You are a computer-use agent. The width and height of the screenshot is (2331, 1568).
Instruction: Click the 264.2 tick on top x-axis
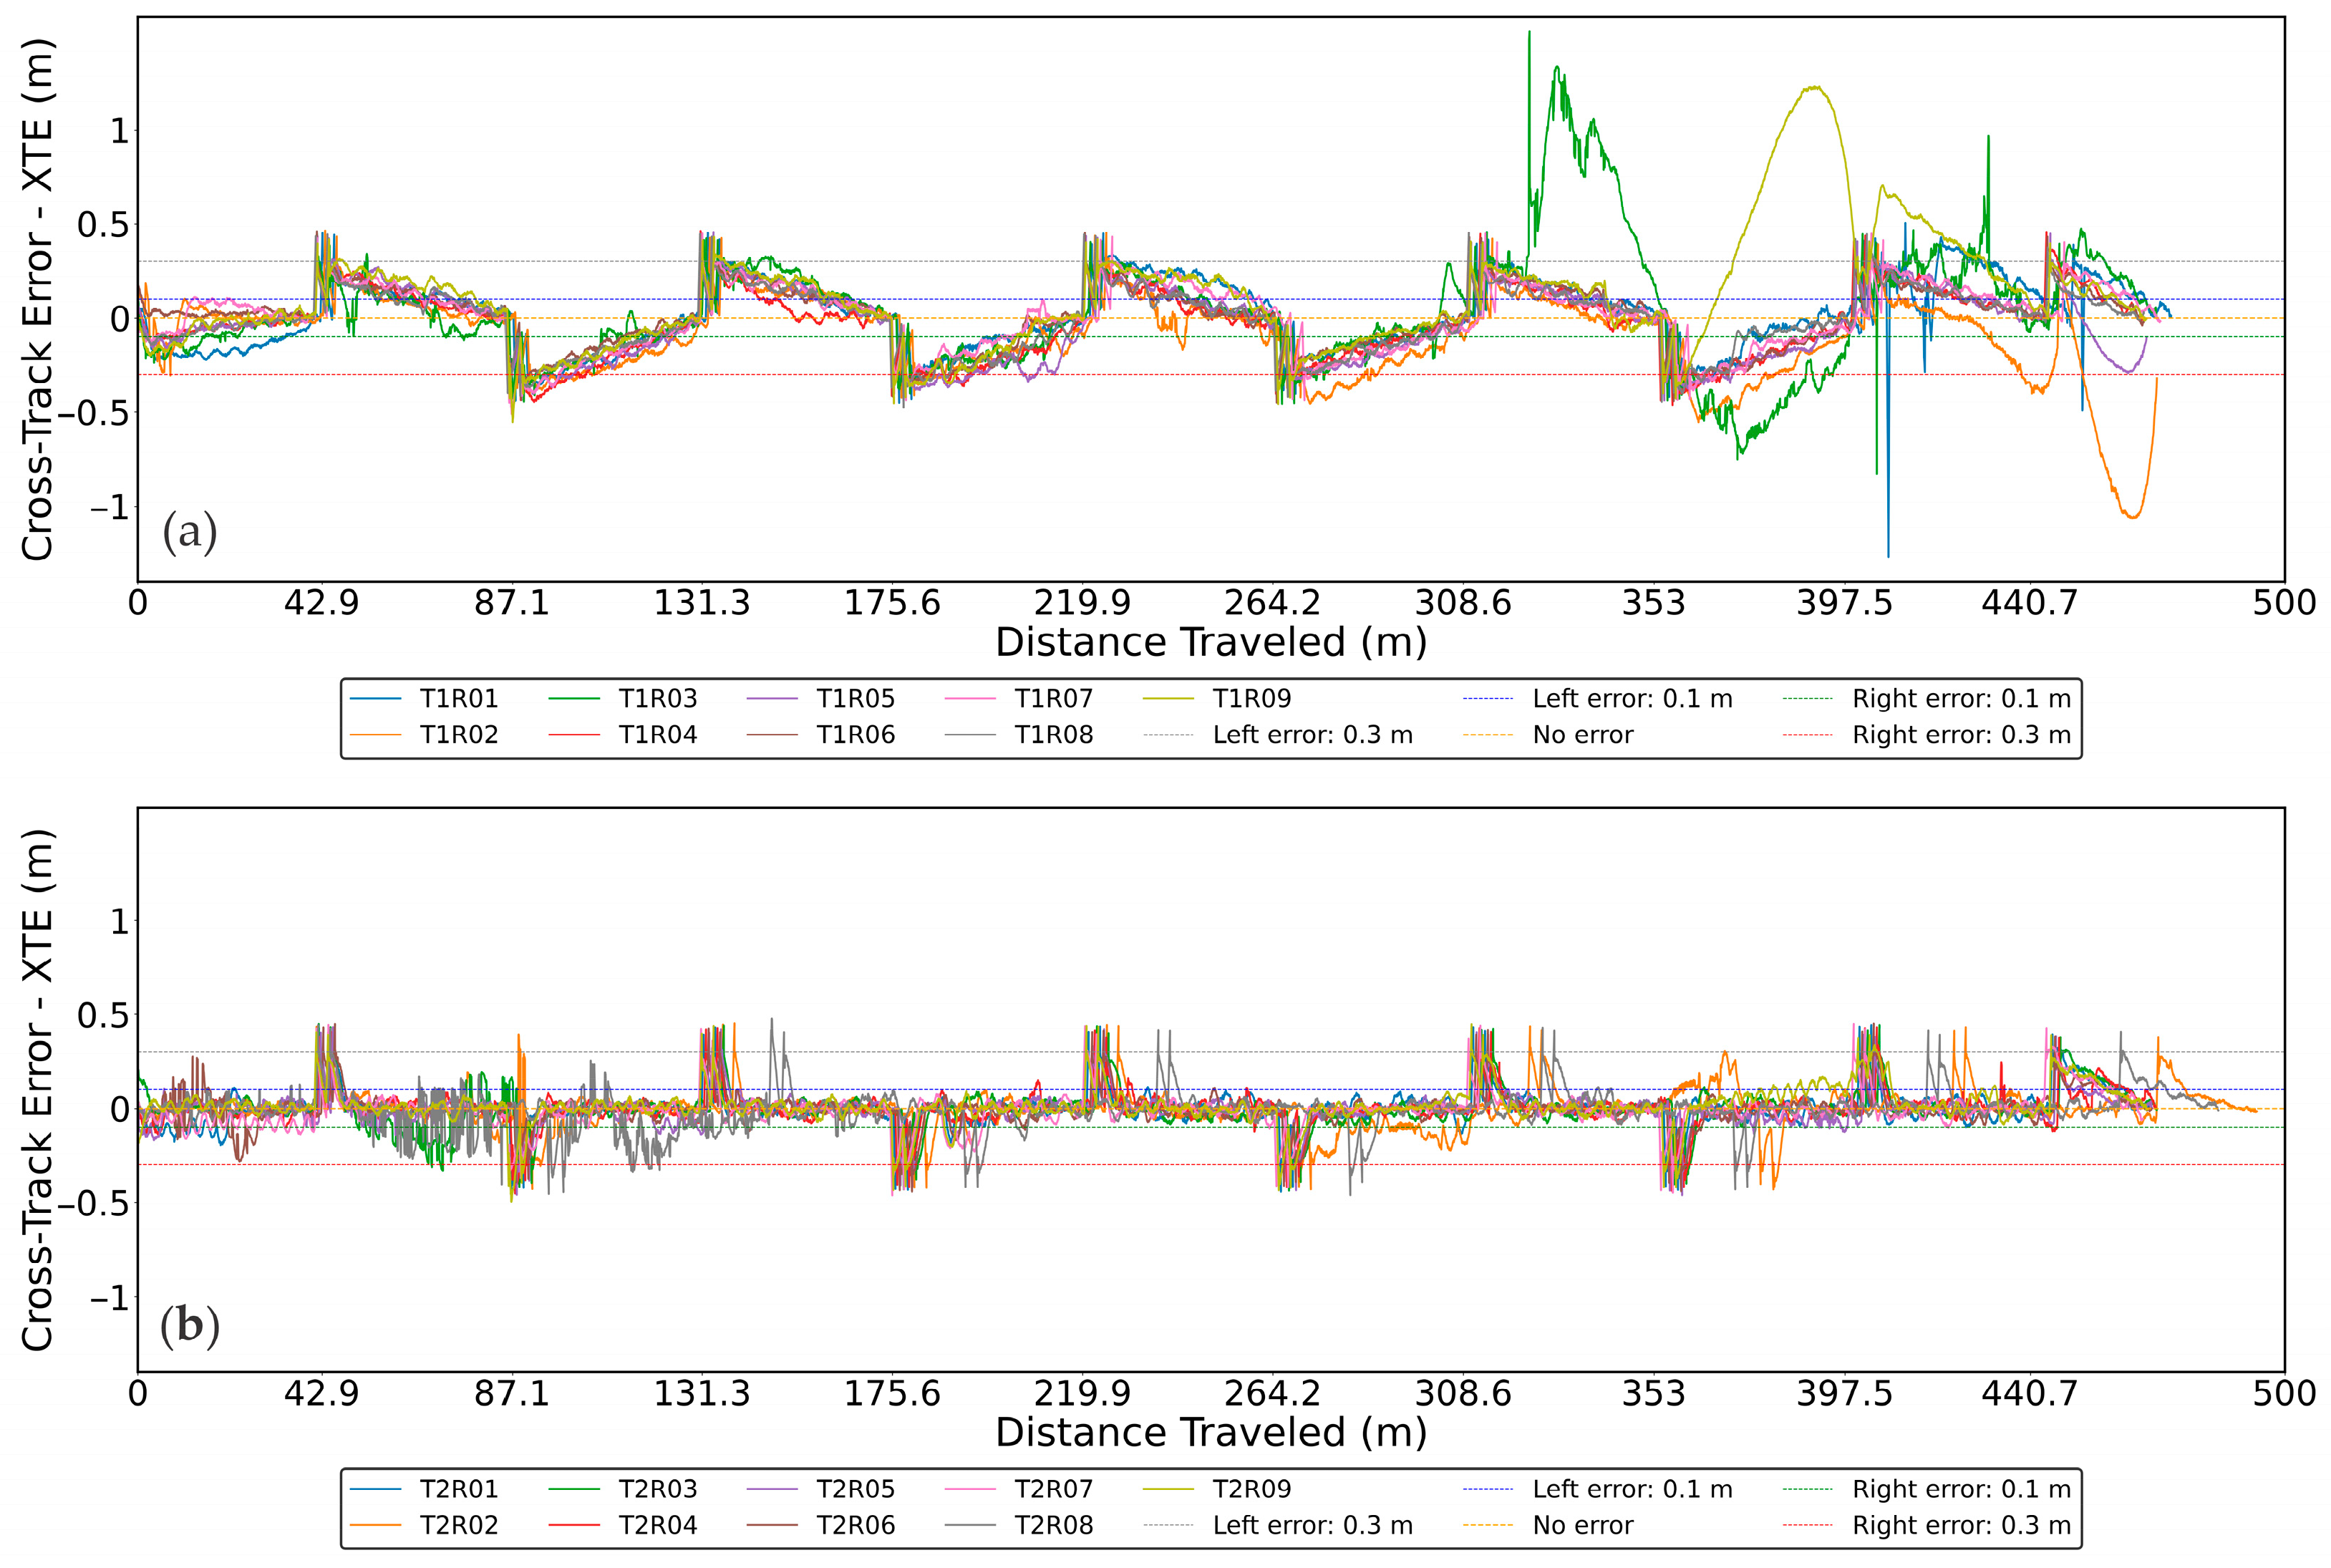[1272, 603]
